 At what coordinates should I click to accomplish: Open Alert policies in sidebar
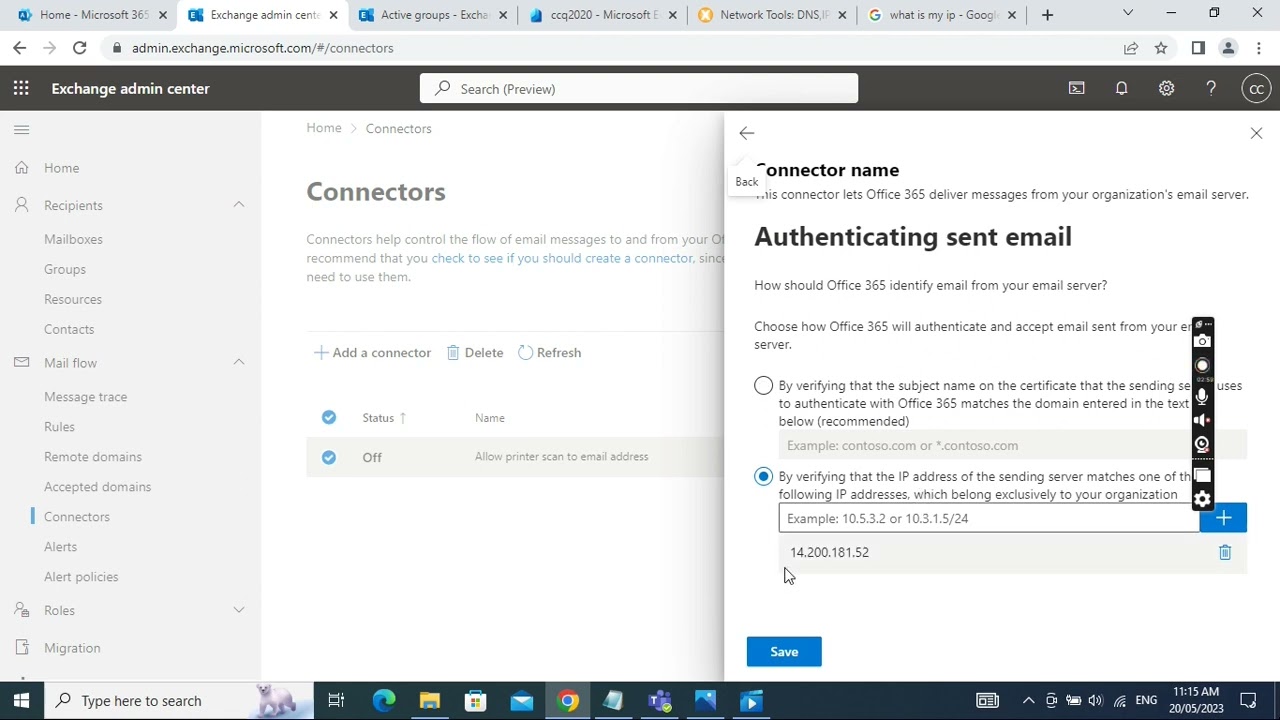81,577
